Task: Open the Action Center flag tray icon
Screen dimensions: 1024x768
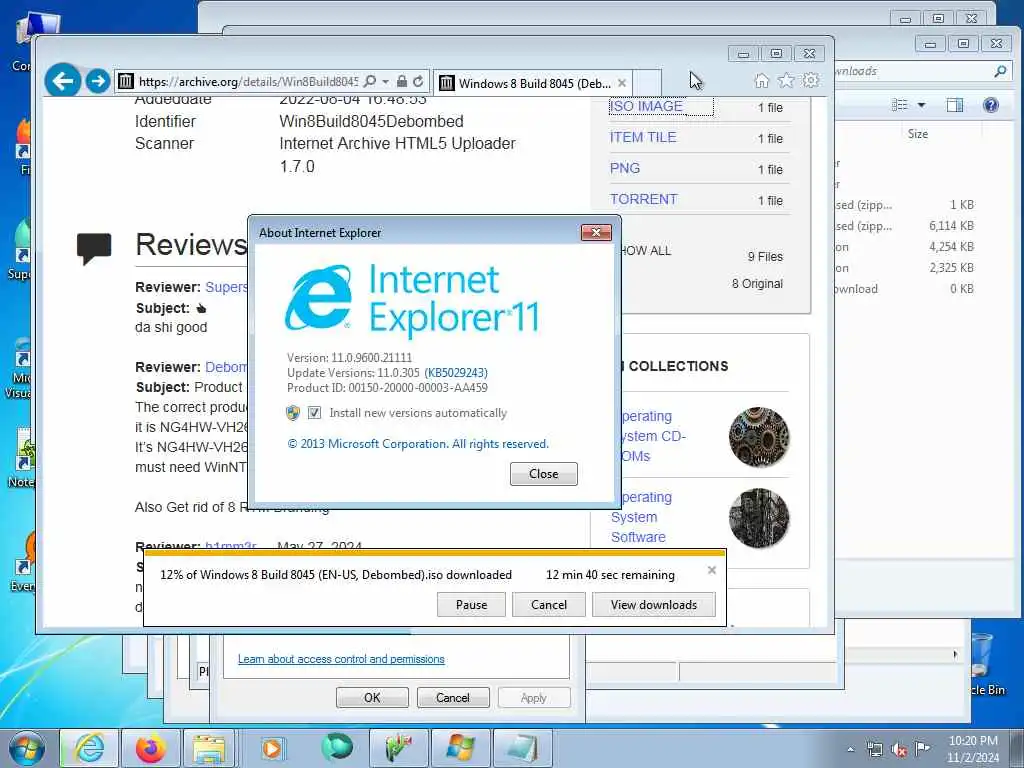Action: click(922, 748)
